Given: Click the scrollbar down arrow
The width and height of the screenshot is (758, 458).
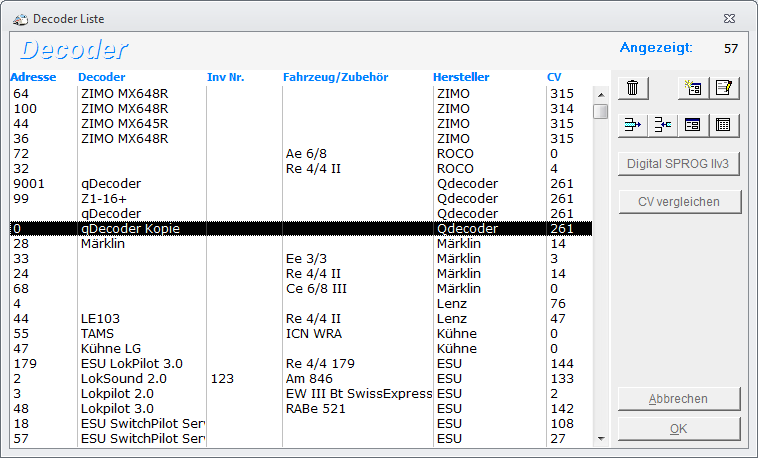Looking at the screenshot, I should point(601,439).
